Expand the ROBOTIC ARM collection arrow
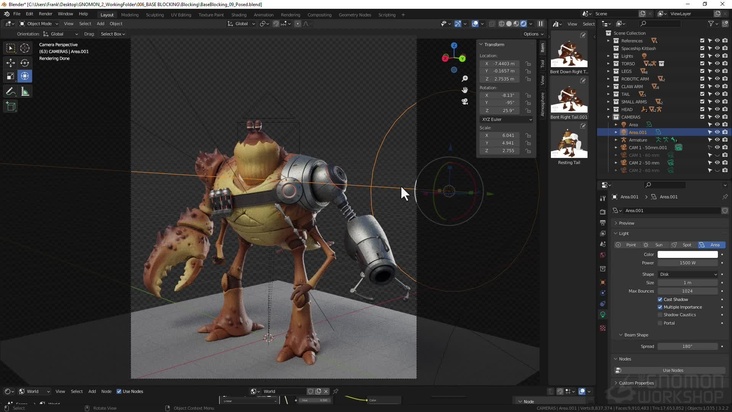732x412 pixels. tap(609, 79)
